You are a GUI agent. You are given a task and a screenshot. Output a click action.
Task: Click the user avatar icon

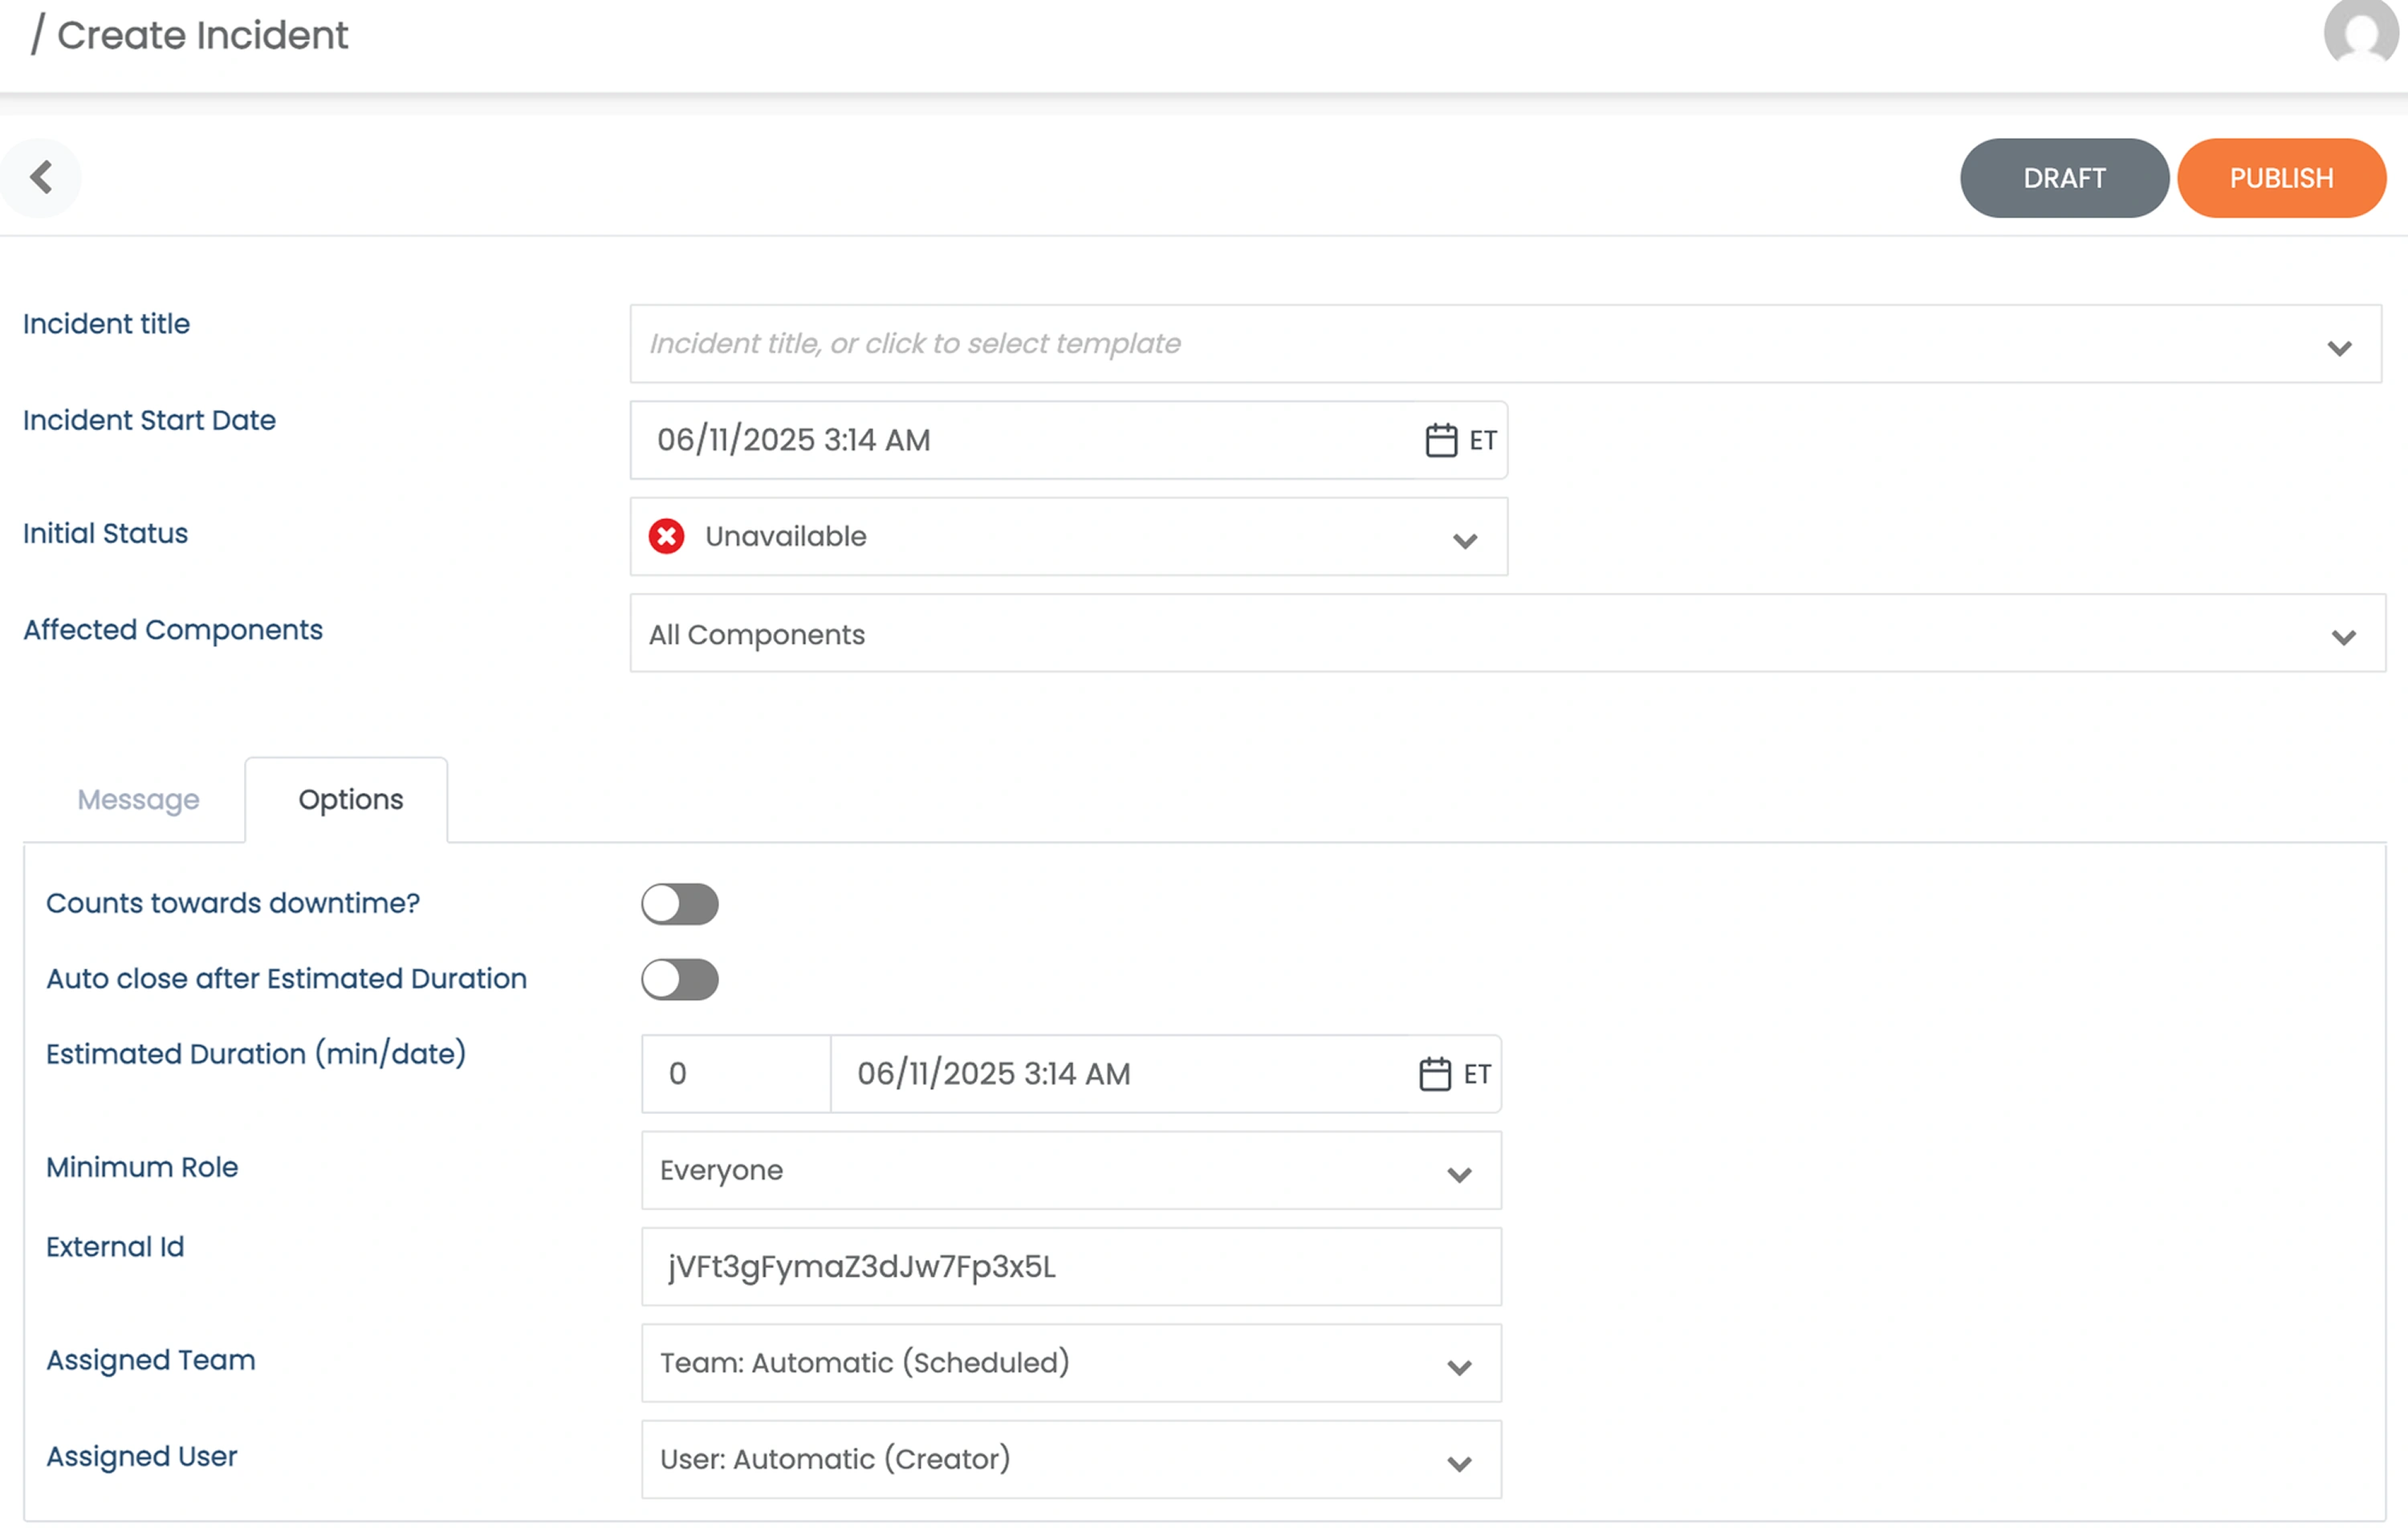point(2360,33)
